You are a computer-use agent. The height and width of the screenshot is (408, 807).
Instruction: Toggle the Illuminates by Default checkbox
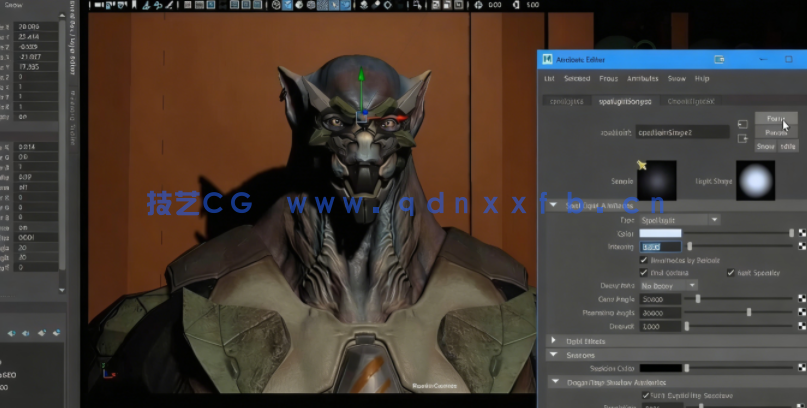(x=643, y=259)
